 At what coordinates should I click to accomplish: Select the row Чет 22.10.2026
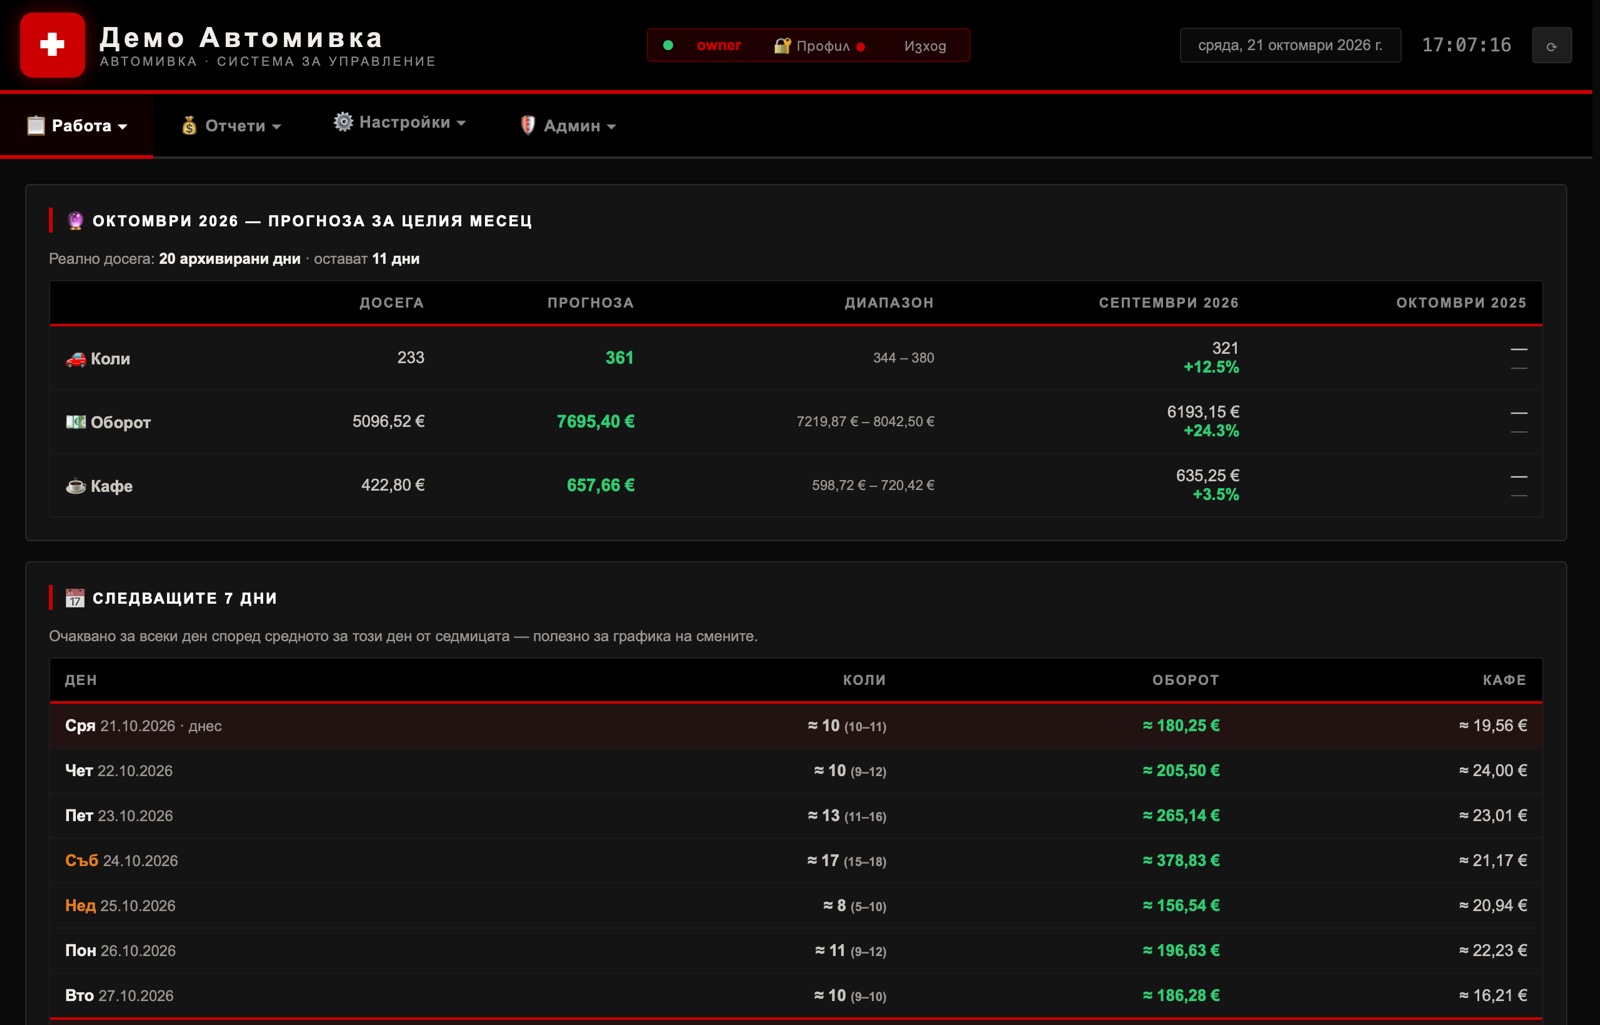pyautogui.click(x=796, y=771)
